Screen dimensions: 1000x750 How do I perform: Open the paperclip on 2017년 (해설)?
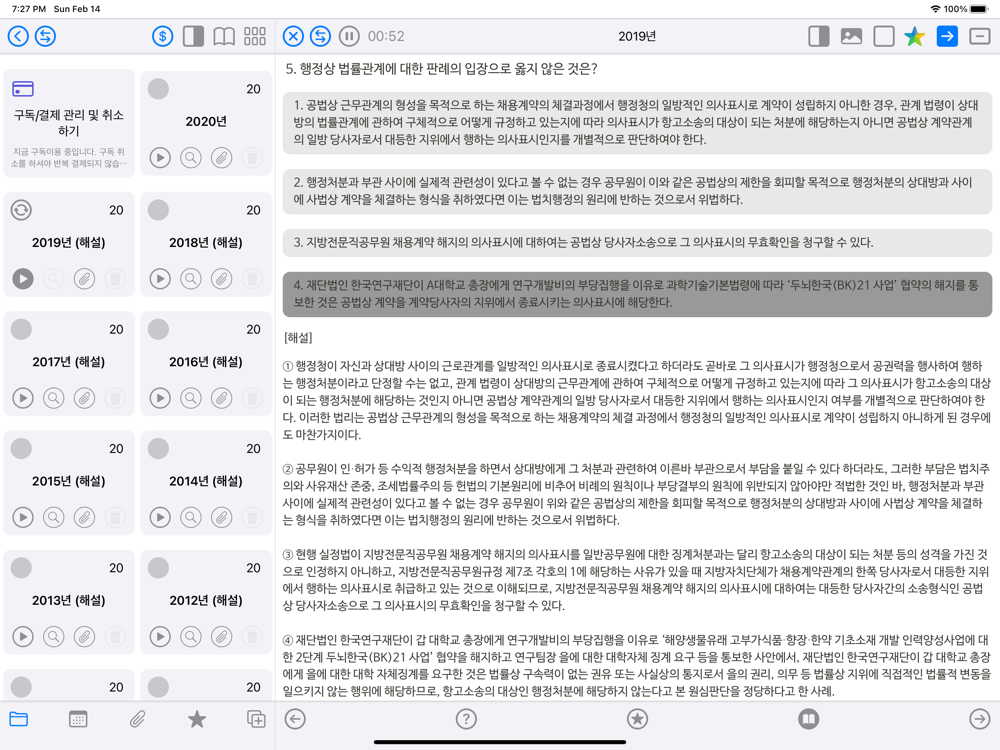(x=84, y=398)
